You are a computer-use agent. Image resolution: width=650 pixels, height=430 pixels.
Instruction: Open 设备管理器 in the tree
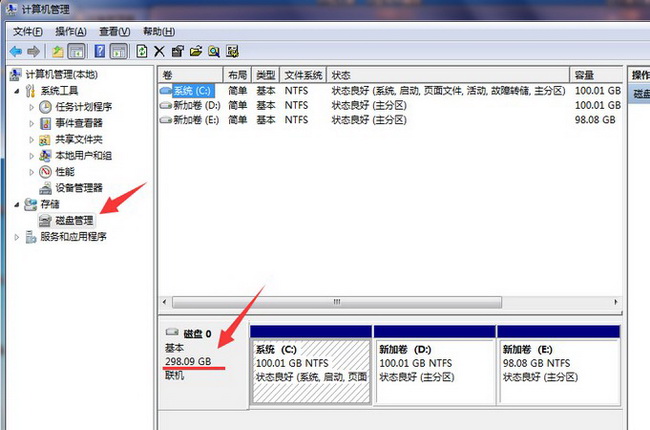click(79, 188)
